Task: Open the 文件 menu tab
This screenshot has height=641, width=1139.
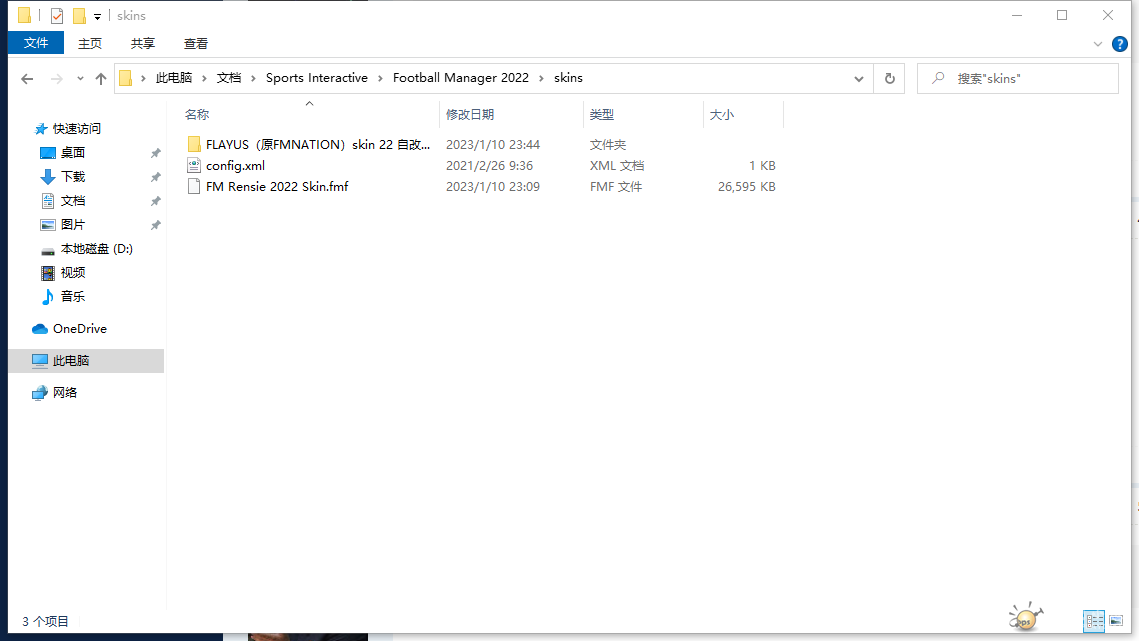Action: pyautogui.click(x=36, y=43)
